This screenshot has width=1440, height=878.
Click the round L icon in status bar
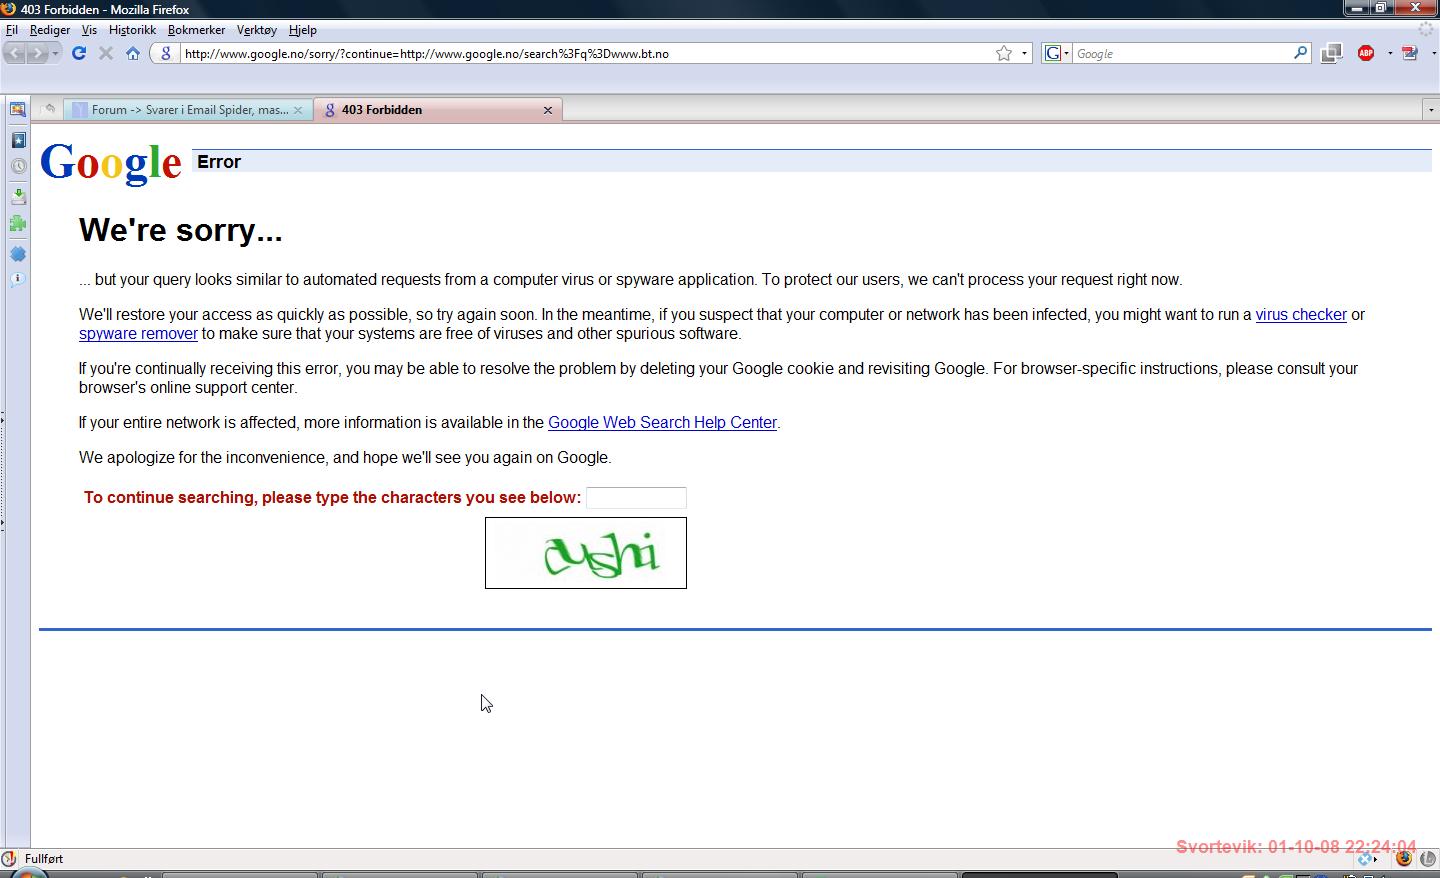[x=1427, y=859]
